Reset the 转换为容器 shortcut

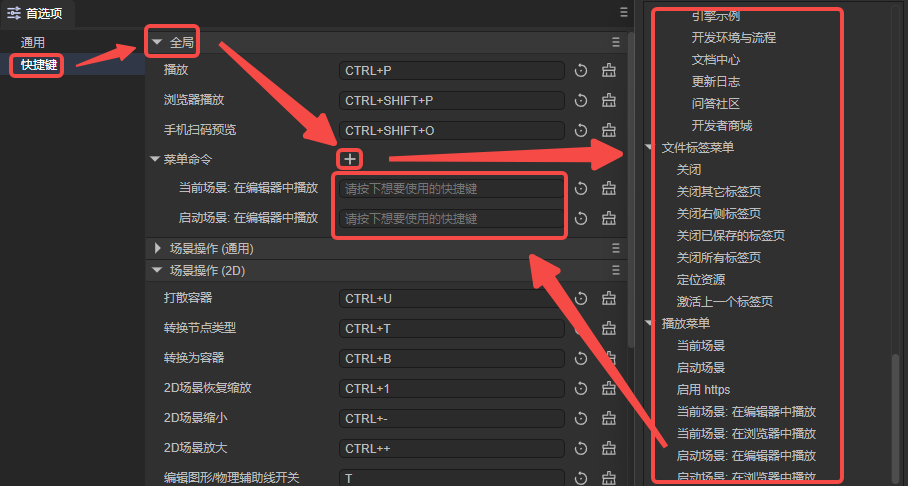[x=581, y=359]
